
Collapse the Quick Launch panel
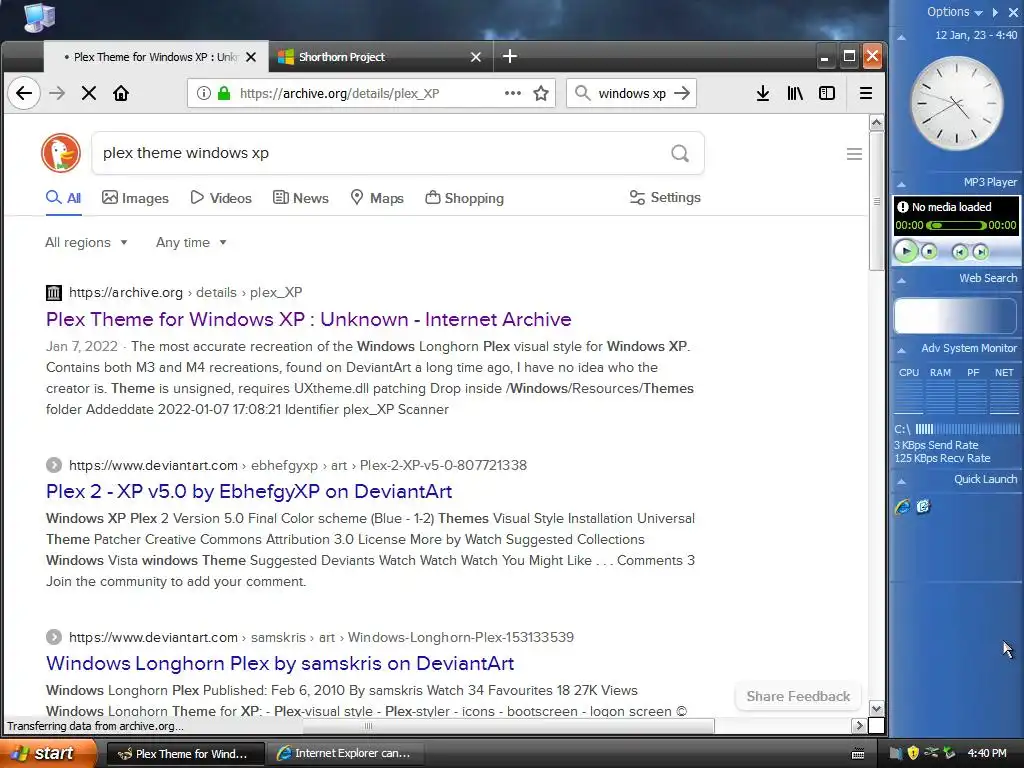901,481
